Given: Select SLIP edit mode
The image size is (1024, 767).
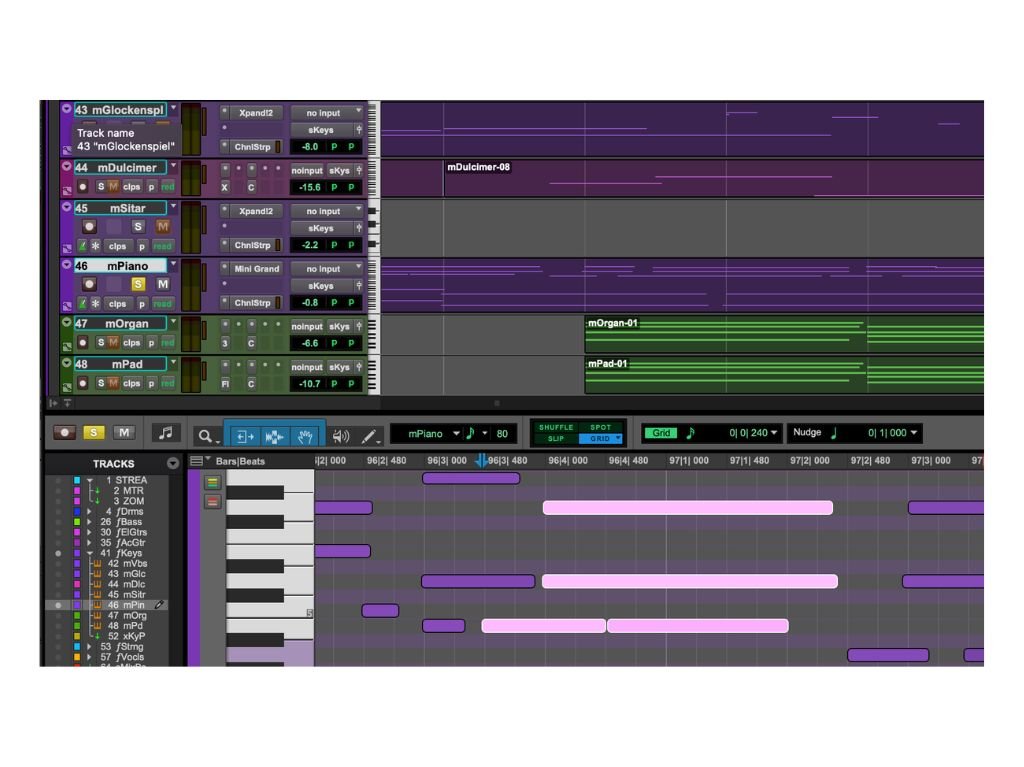Looking at the screenshot, I should [556, 438].
